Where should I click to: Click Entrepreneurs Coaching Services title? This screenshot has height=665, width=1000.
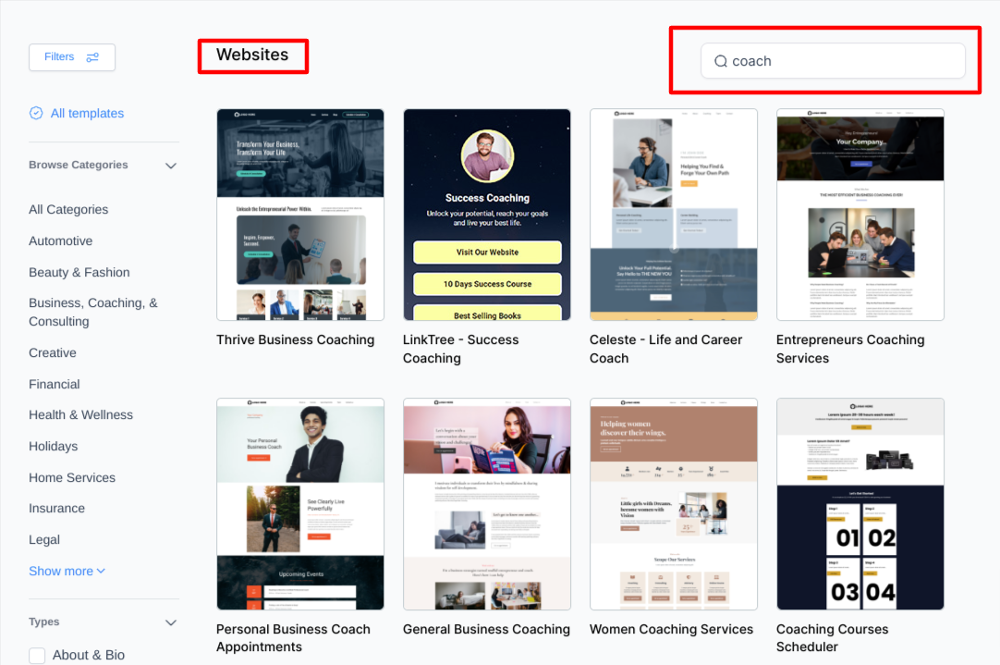tap(850, 349)
